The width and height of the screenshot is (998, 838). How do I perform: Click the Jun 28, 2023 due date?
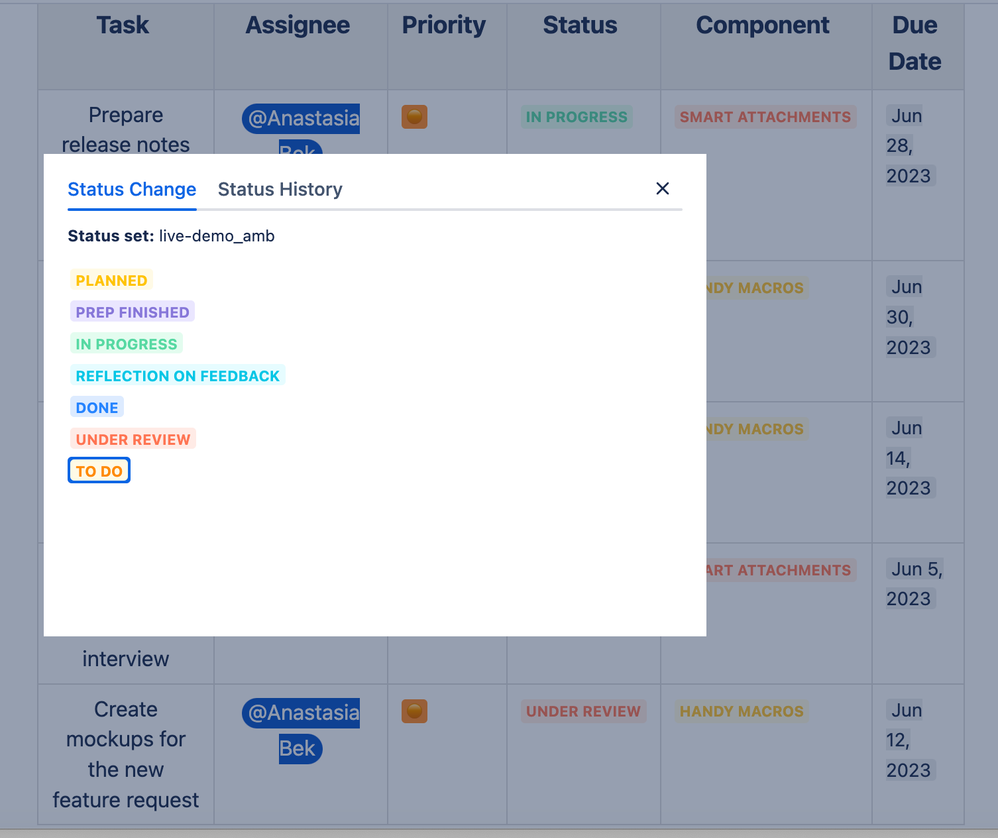pyautogui.click(x=909, y=146)
